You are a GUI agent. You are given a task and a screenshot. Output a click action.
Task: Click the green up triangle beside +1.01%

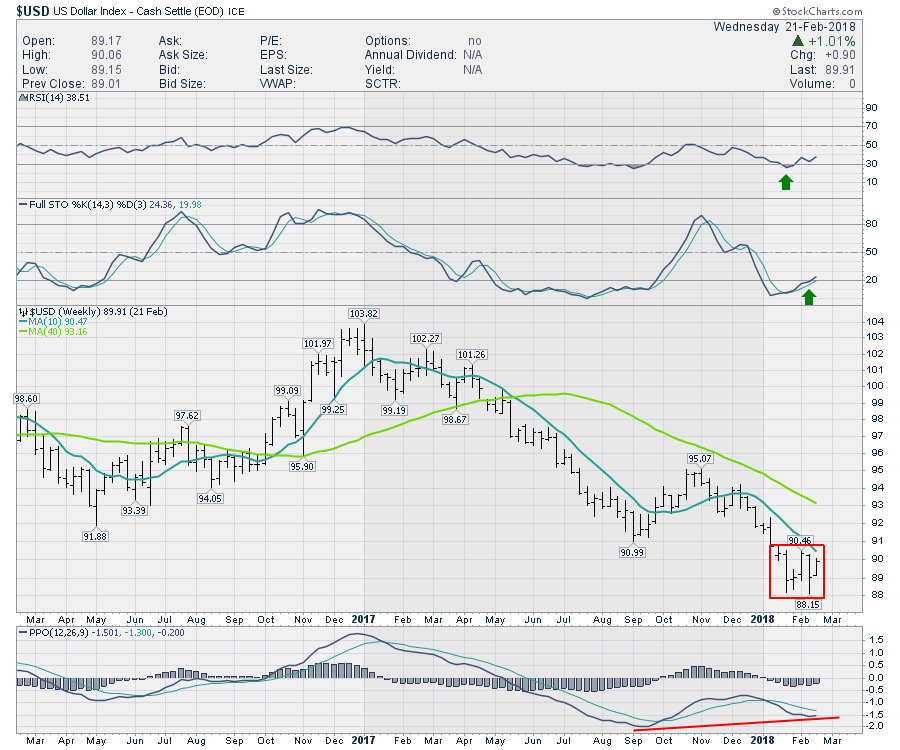797,41
